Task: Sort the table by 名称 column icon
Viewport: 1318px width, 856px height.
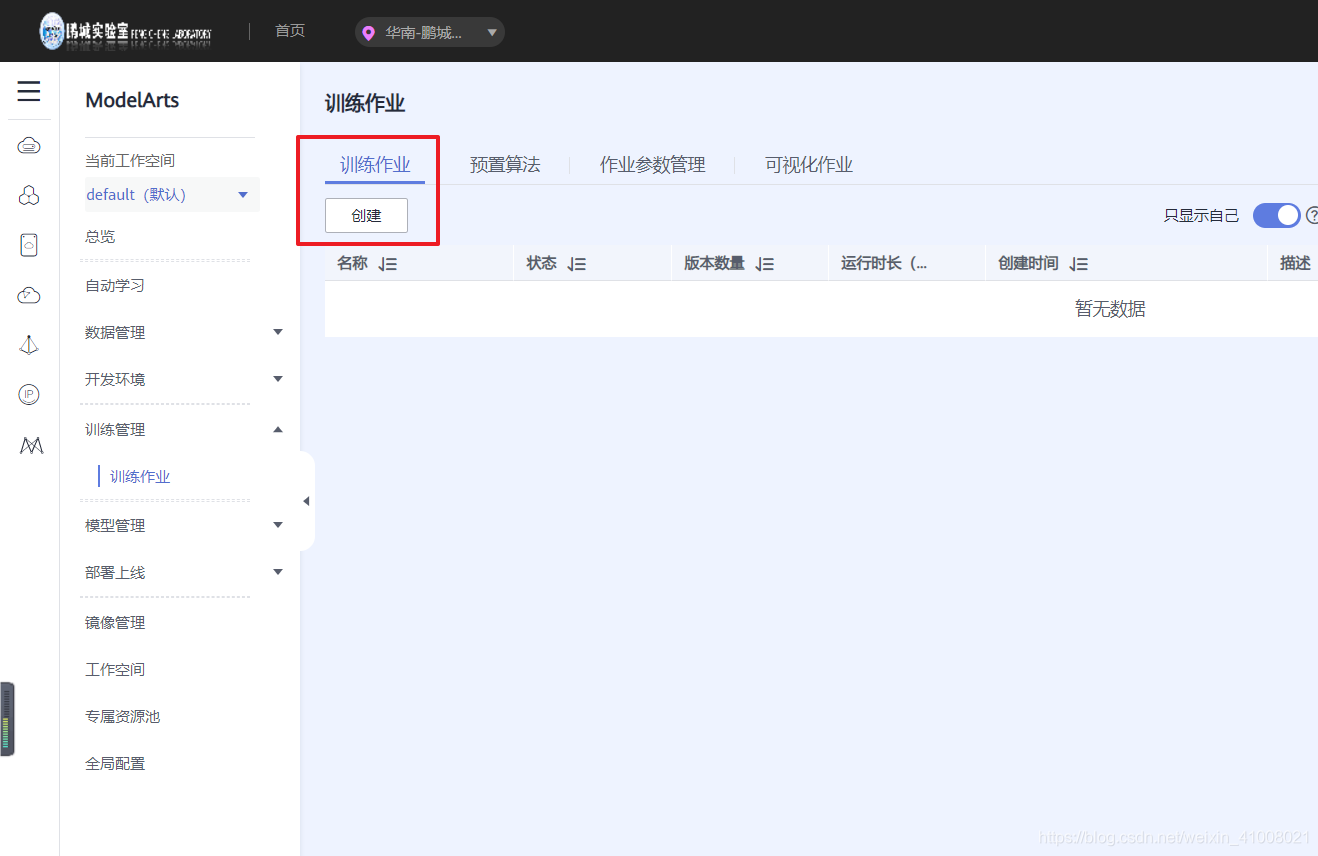Action: (x=389, y=264)
